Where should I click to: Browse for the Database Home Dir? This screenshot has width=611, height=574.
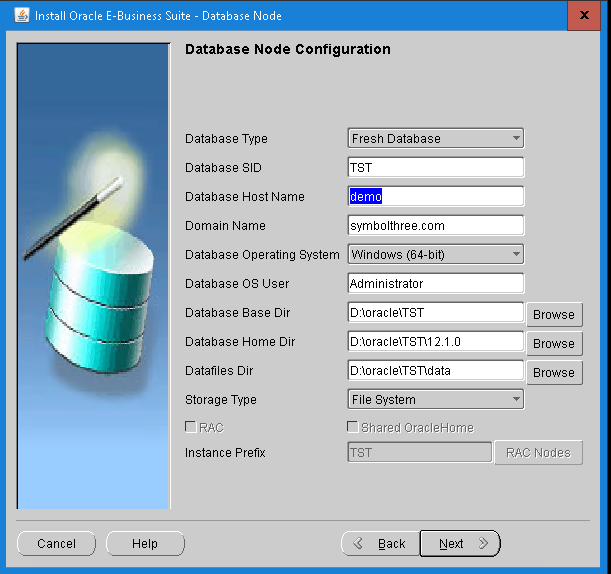pos(553,343)
